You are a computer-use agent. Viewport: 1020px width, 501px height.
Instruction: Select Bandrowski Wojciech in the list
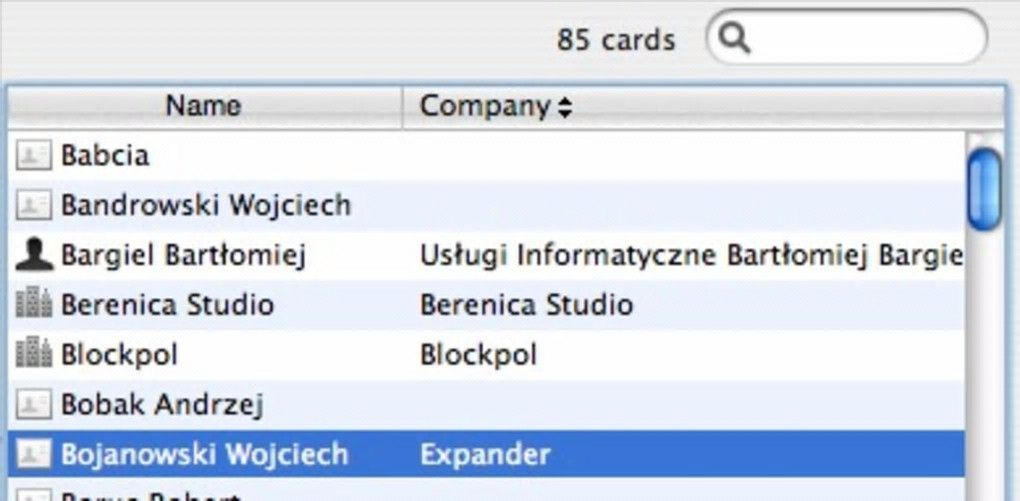tap(205, 205)
